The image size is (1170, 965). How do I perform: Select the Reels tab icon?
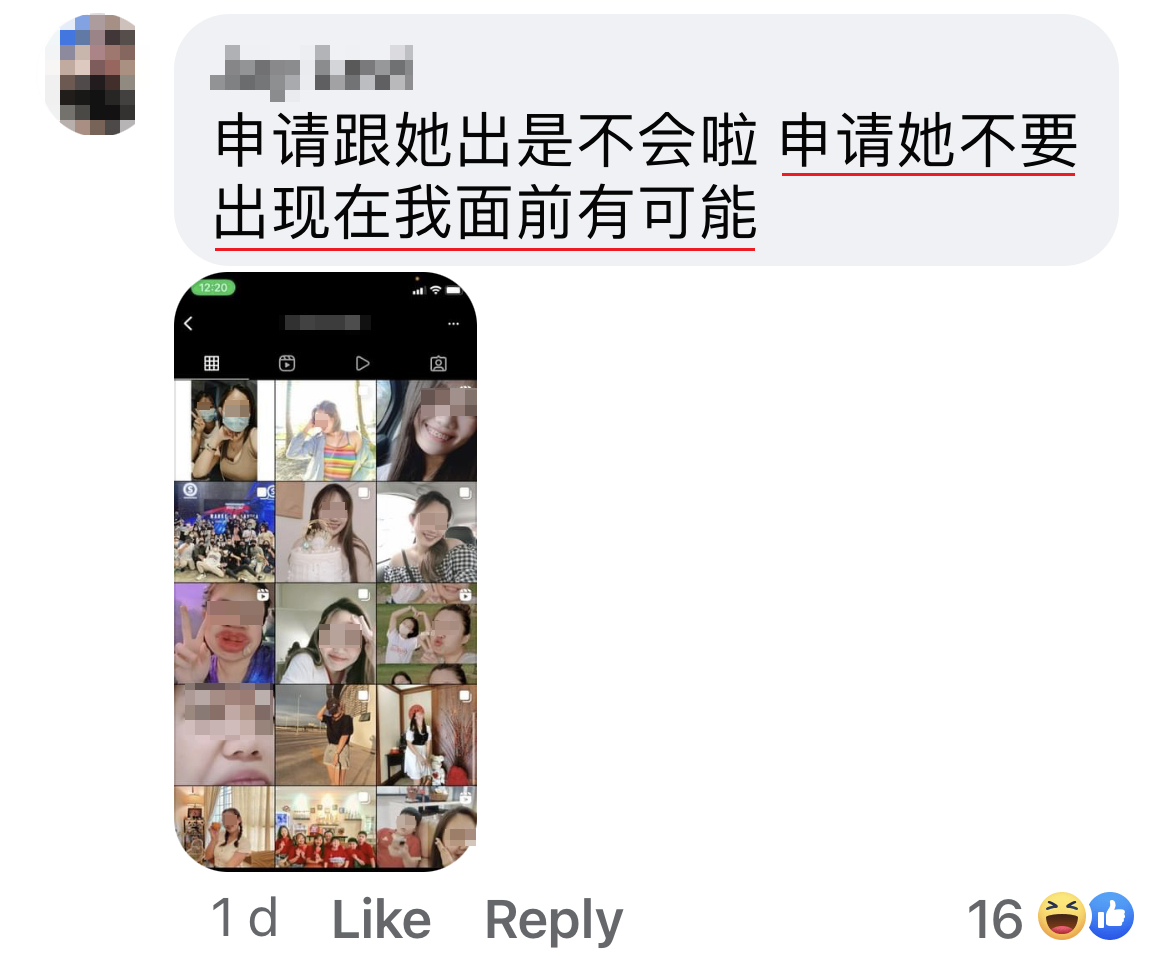[x=287, y=363]
